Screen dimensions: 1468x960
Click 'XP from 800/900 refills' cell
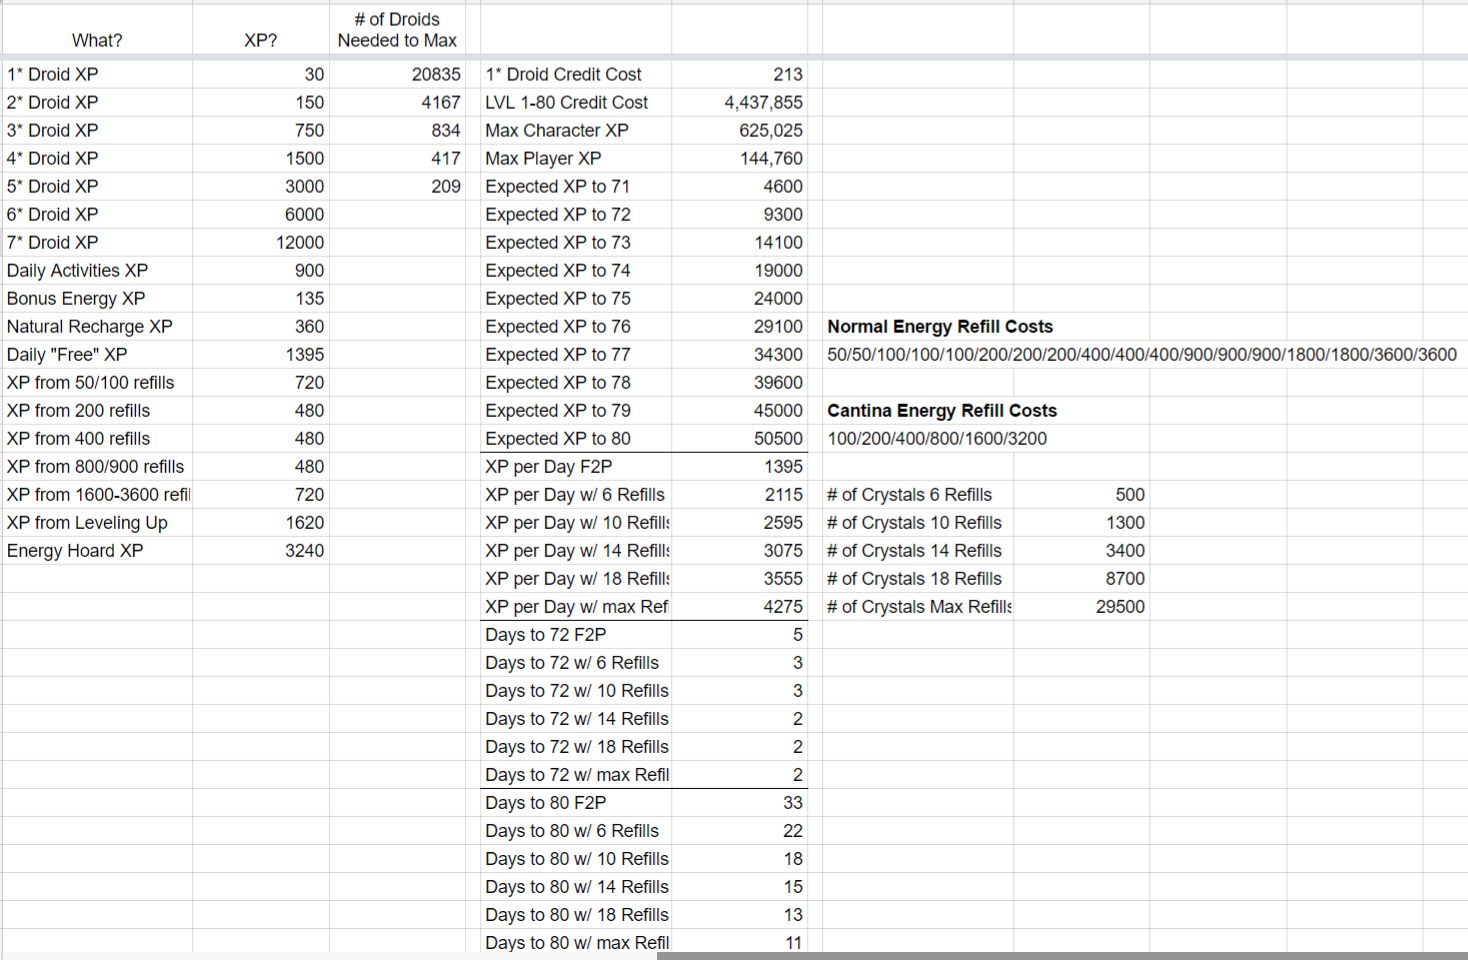97,466
